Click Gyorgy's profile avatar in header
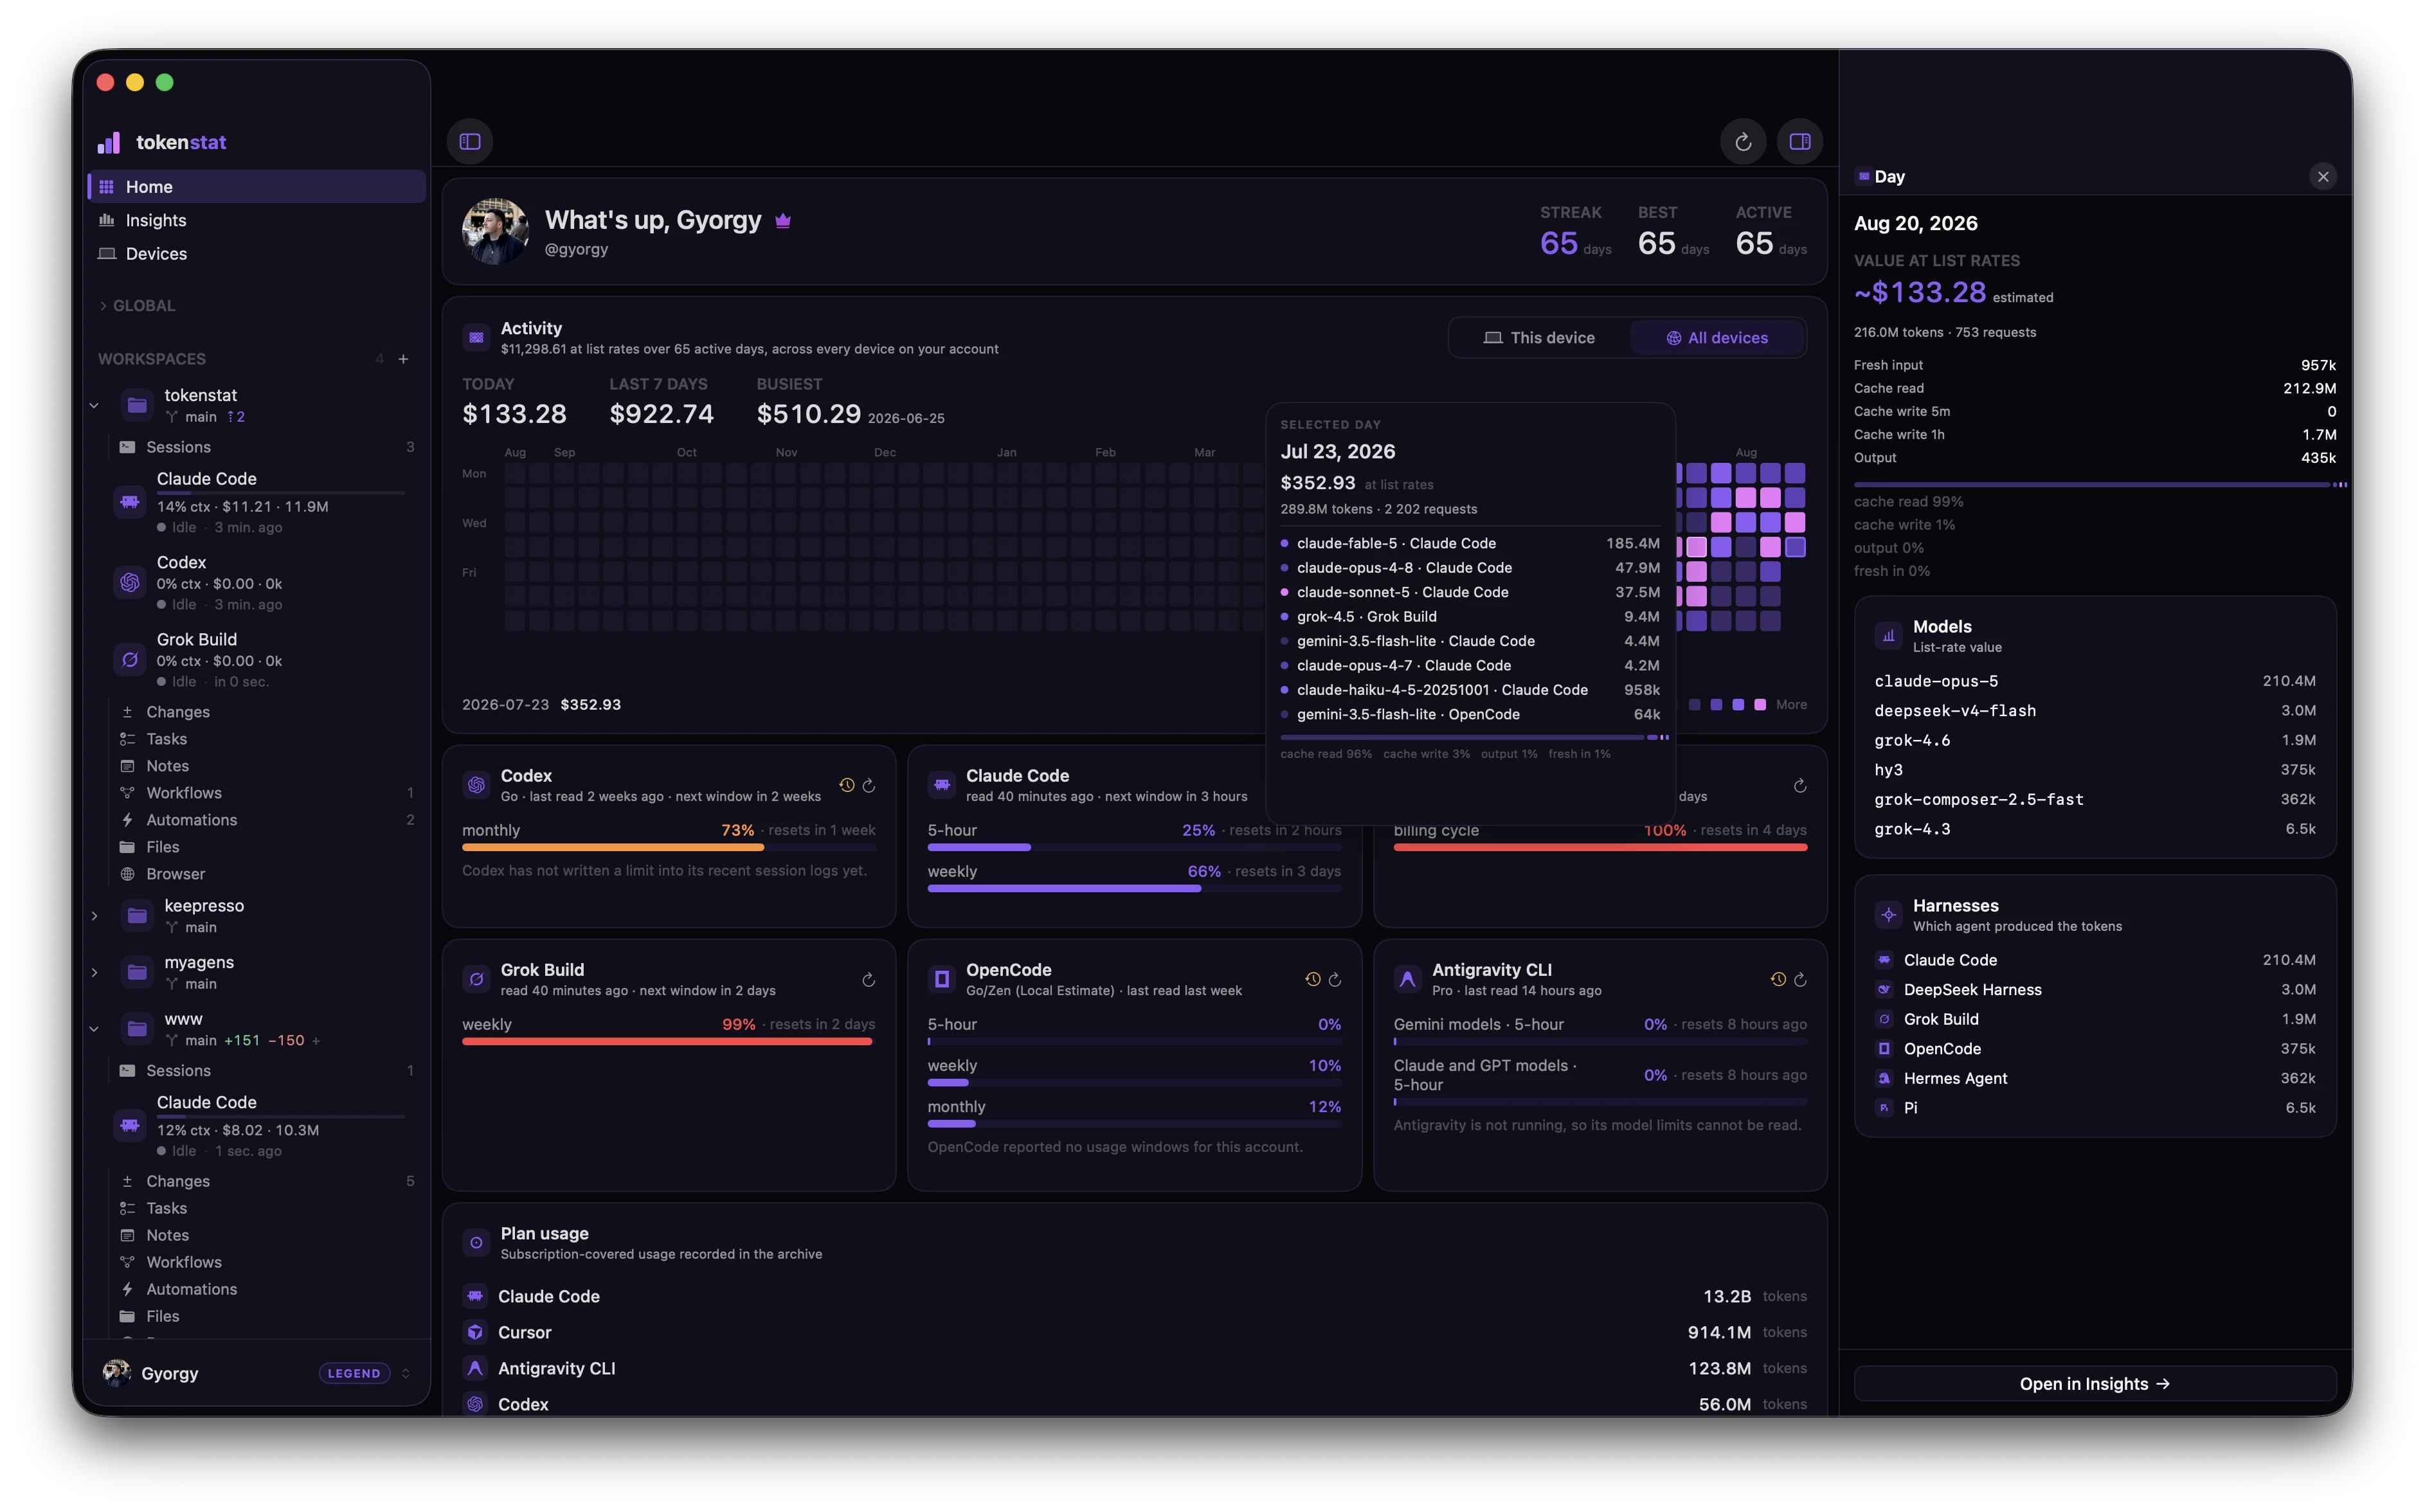Viewport: 2425px width, 1512px height. [x=495, y=231]
